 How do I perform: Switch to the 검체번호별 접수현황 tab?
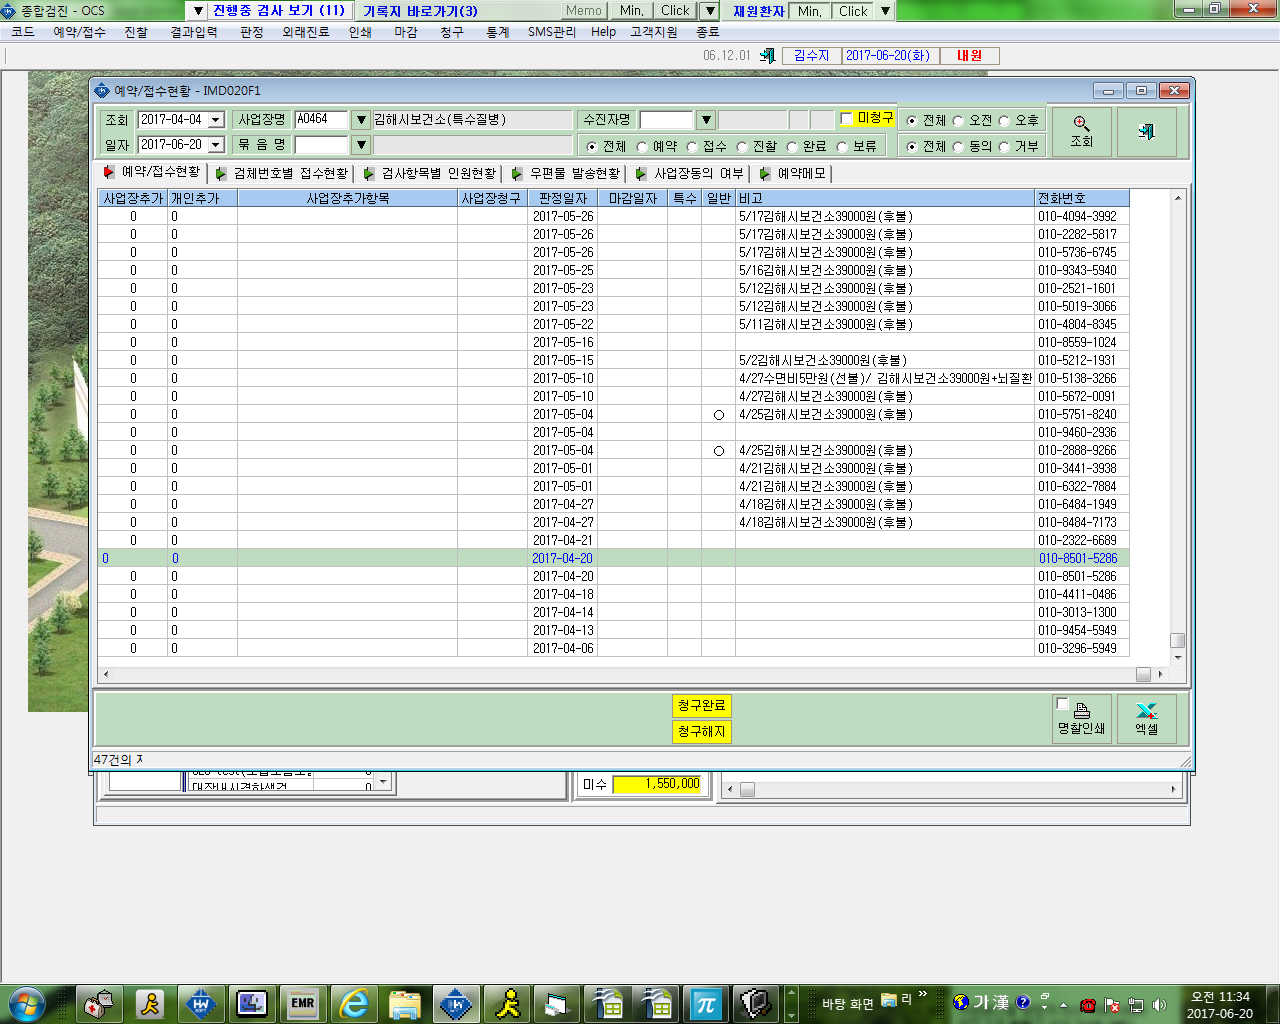pyautogui.click(x=281, y=174)
